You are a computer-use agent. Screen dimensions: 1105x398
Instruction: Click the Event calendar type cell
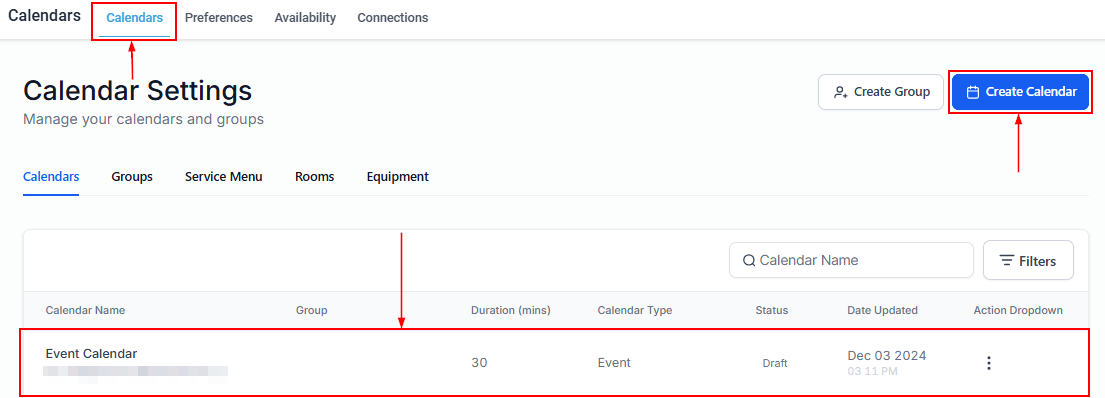[614, 363]
